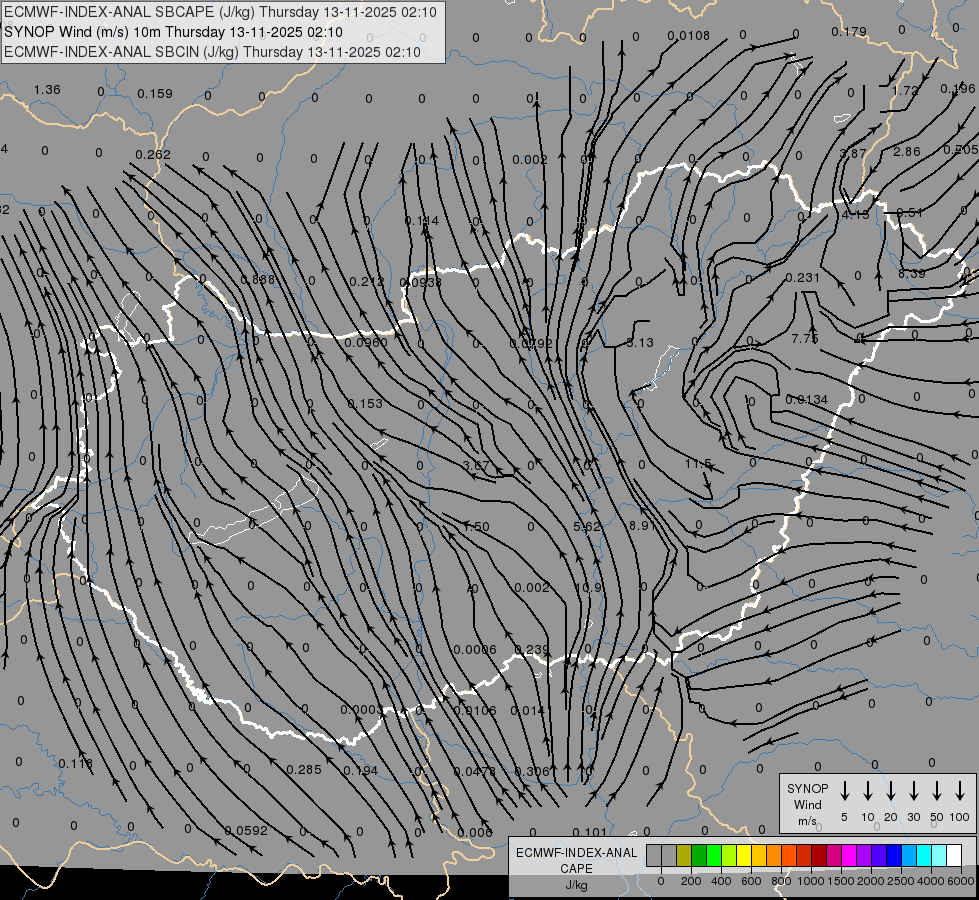Click the SBCAPE title line in the header
979x900 pixels.
point(220,12)
